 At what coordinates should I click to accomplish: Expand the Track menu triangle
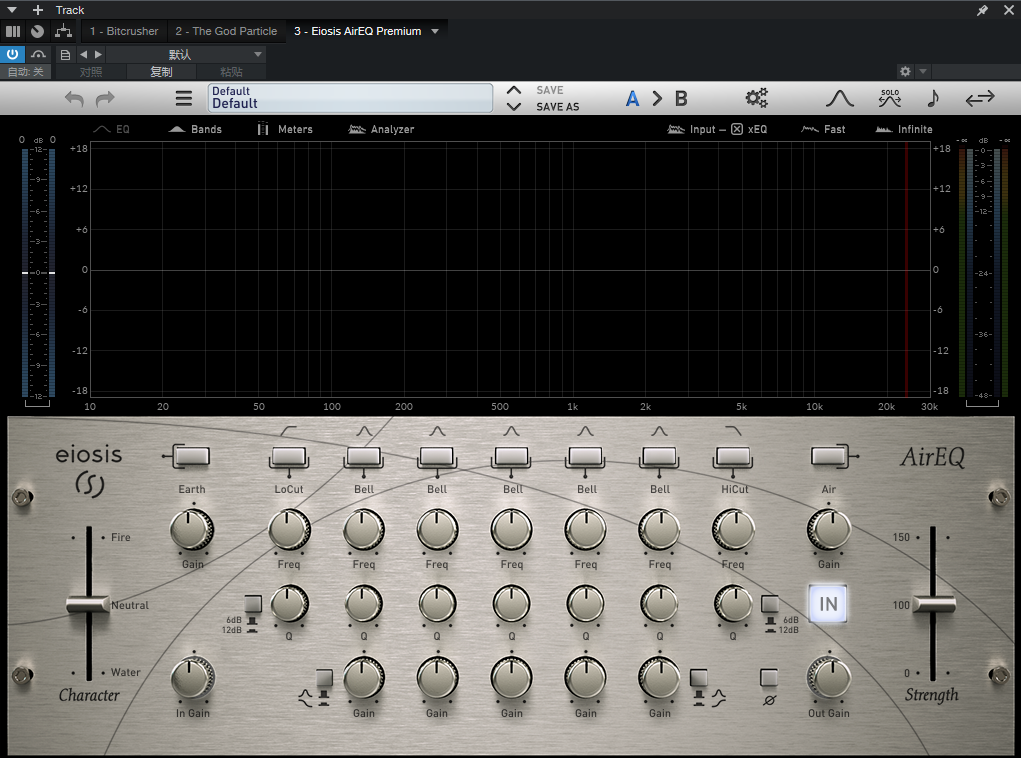pyautogui.click(x=12, y=10)
